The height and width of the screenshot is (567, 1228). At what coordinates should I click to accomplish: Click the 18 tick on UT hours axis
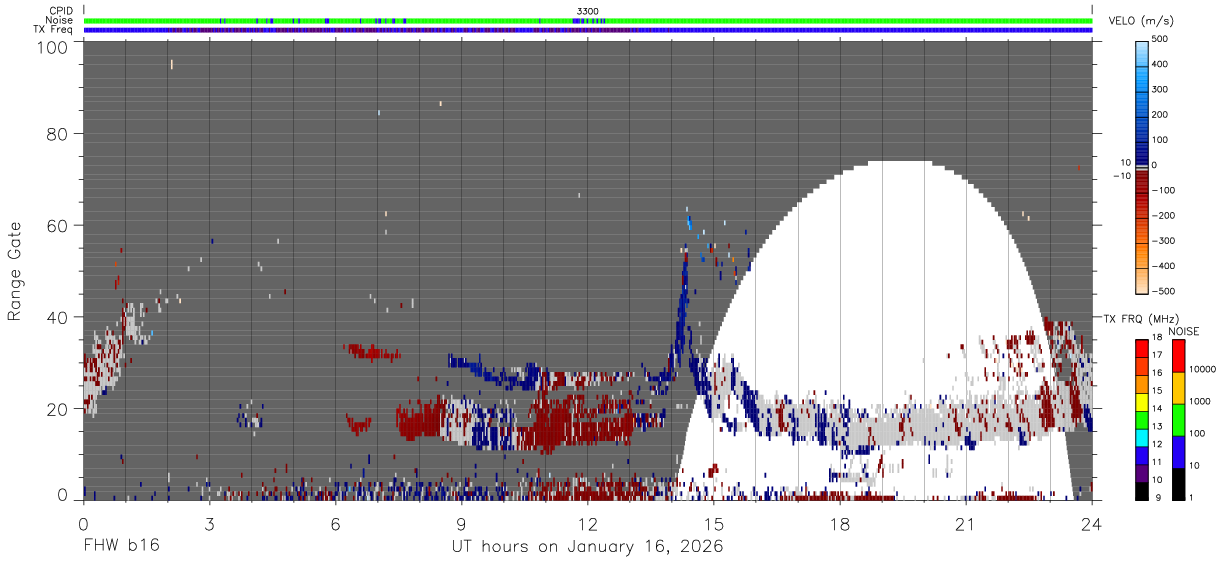coord(840,524)
